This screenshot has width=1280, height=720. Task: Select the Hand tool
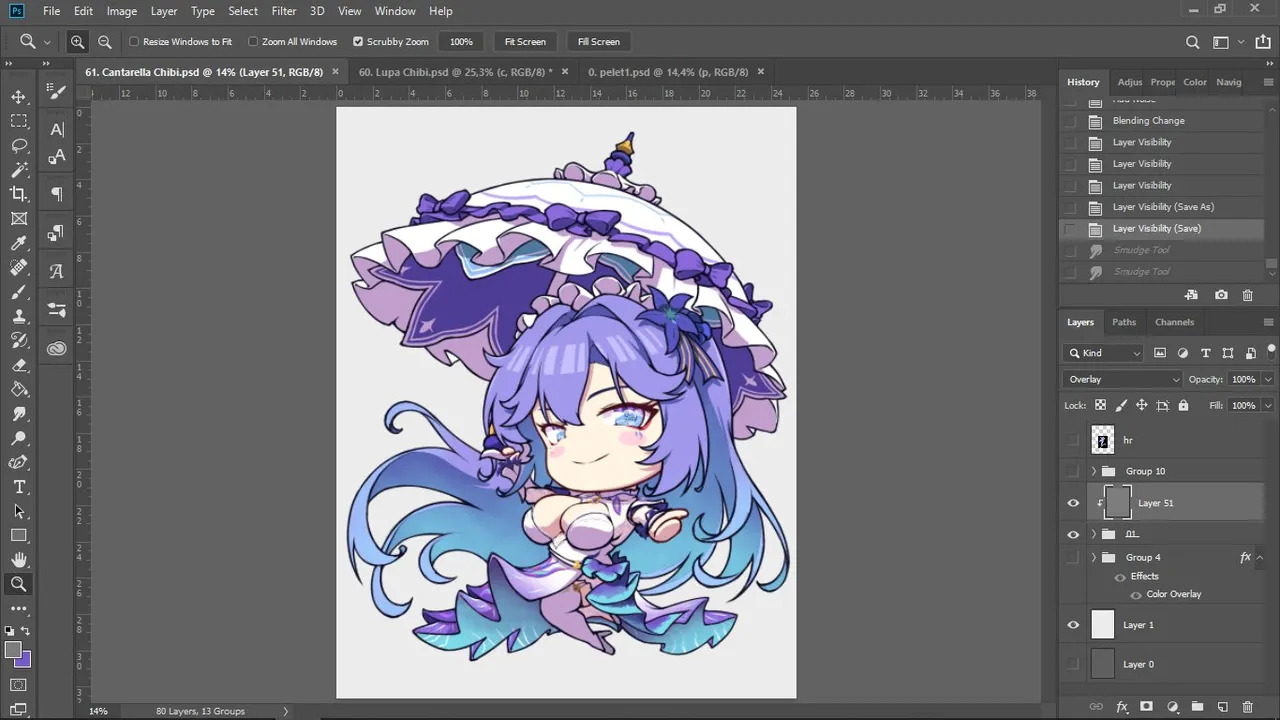19,560
